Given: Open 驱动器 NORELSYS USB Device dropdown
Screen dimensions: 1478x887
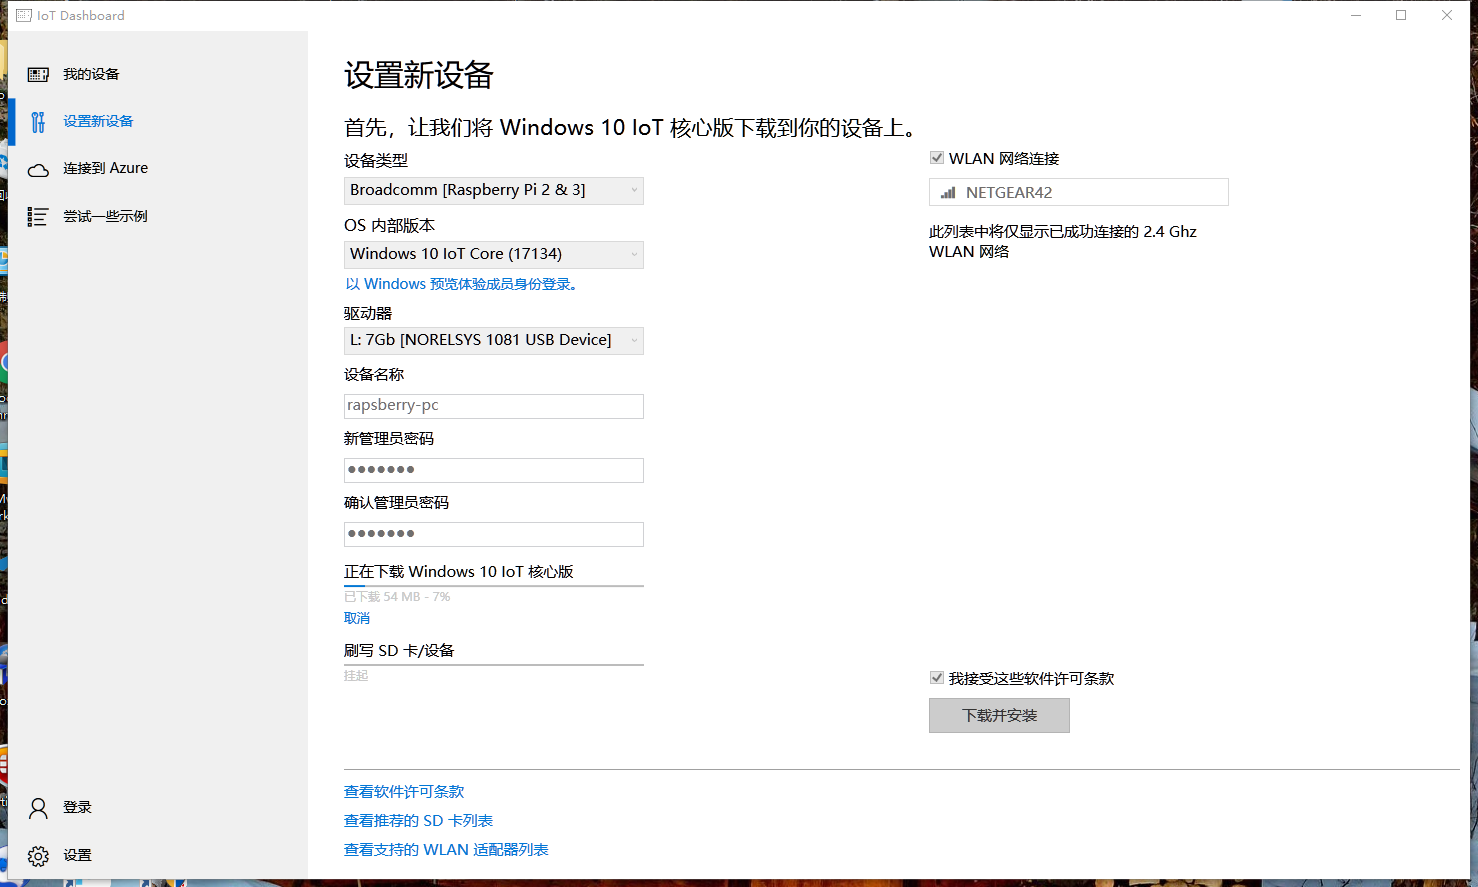Looking at the screenshot, I should point(494,340).
